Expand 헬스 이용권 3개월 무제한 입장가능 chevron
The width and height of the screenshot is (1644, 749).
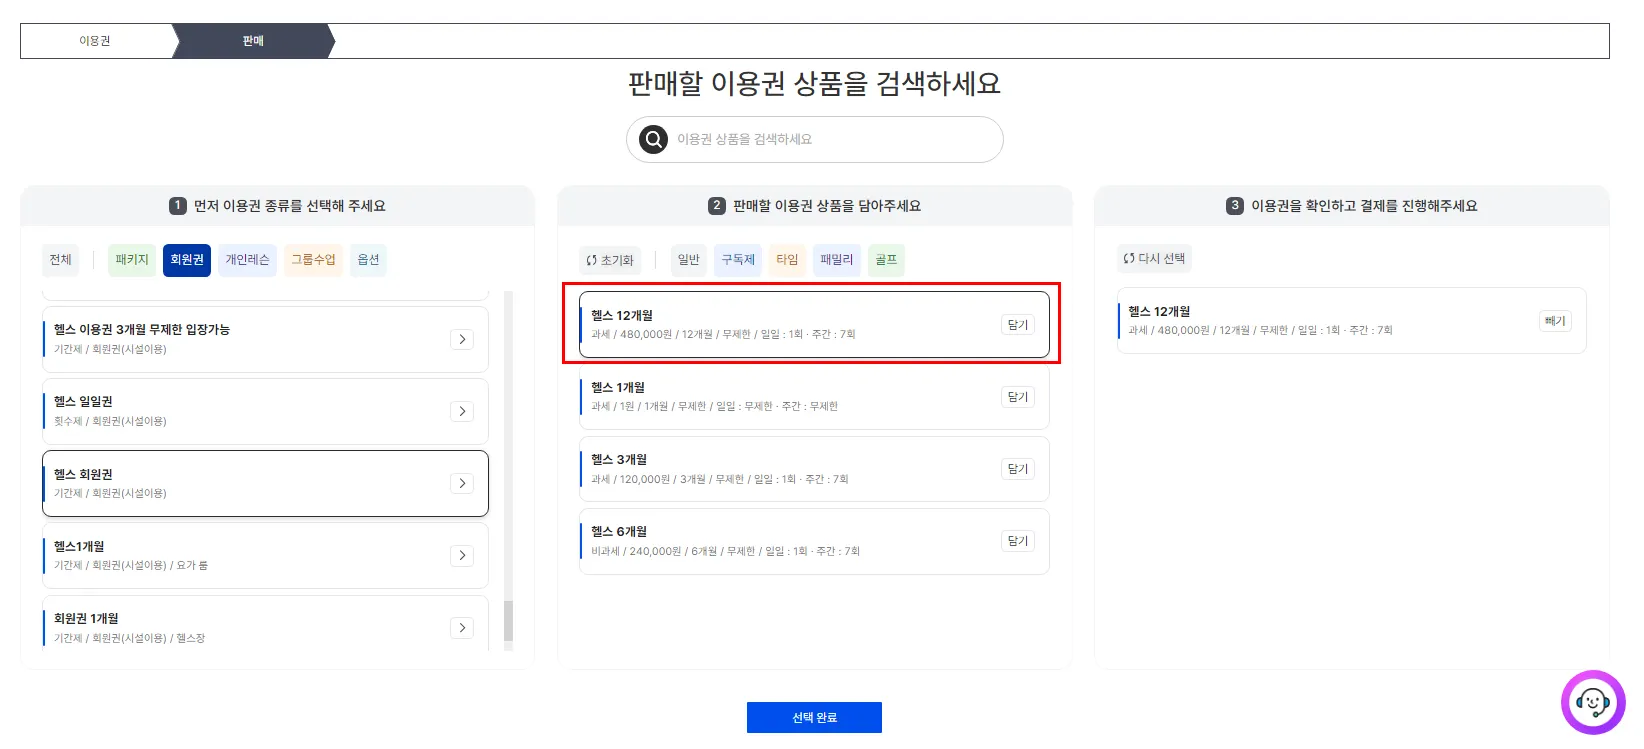[462, 339]
